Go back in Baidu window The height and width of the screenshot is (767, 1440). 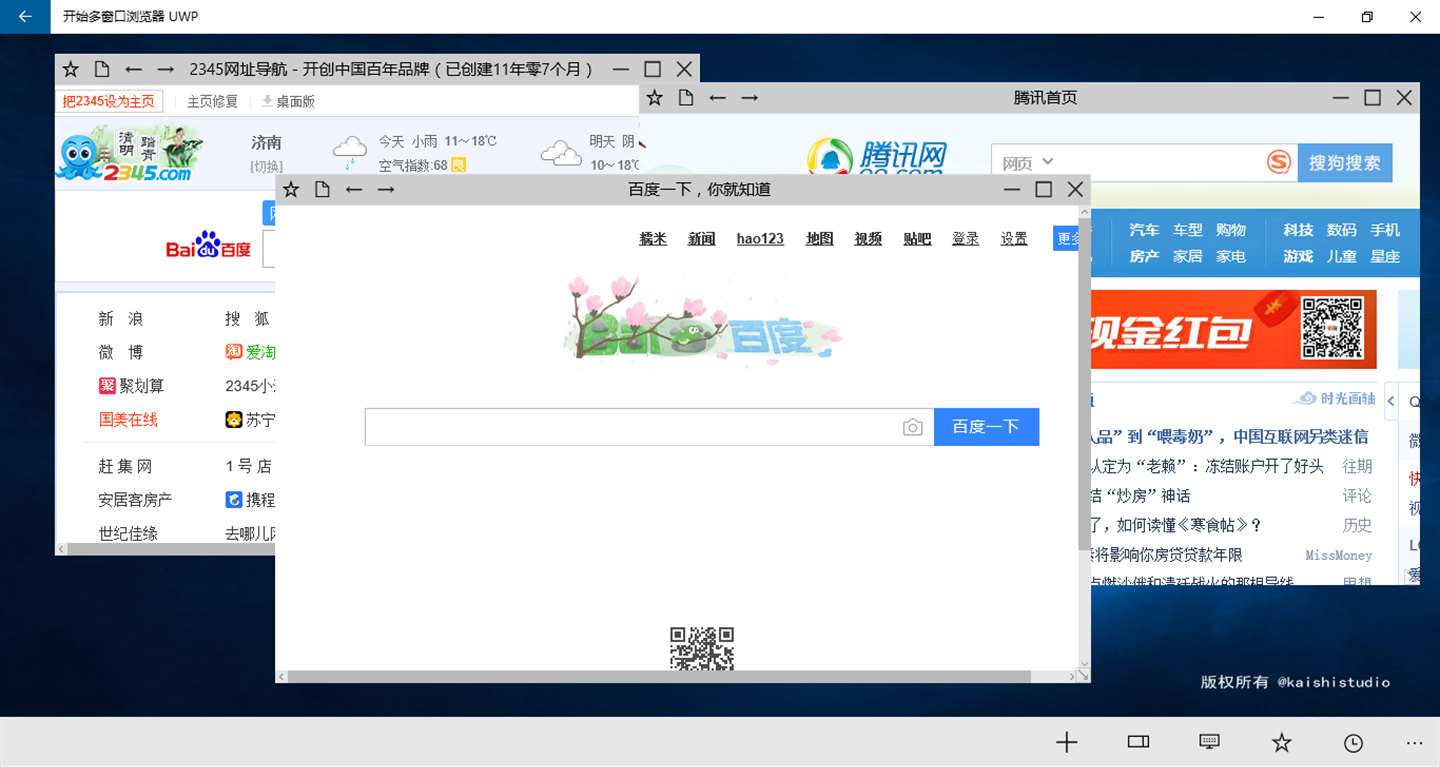click(x=354, y=189)
